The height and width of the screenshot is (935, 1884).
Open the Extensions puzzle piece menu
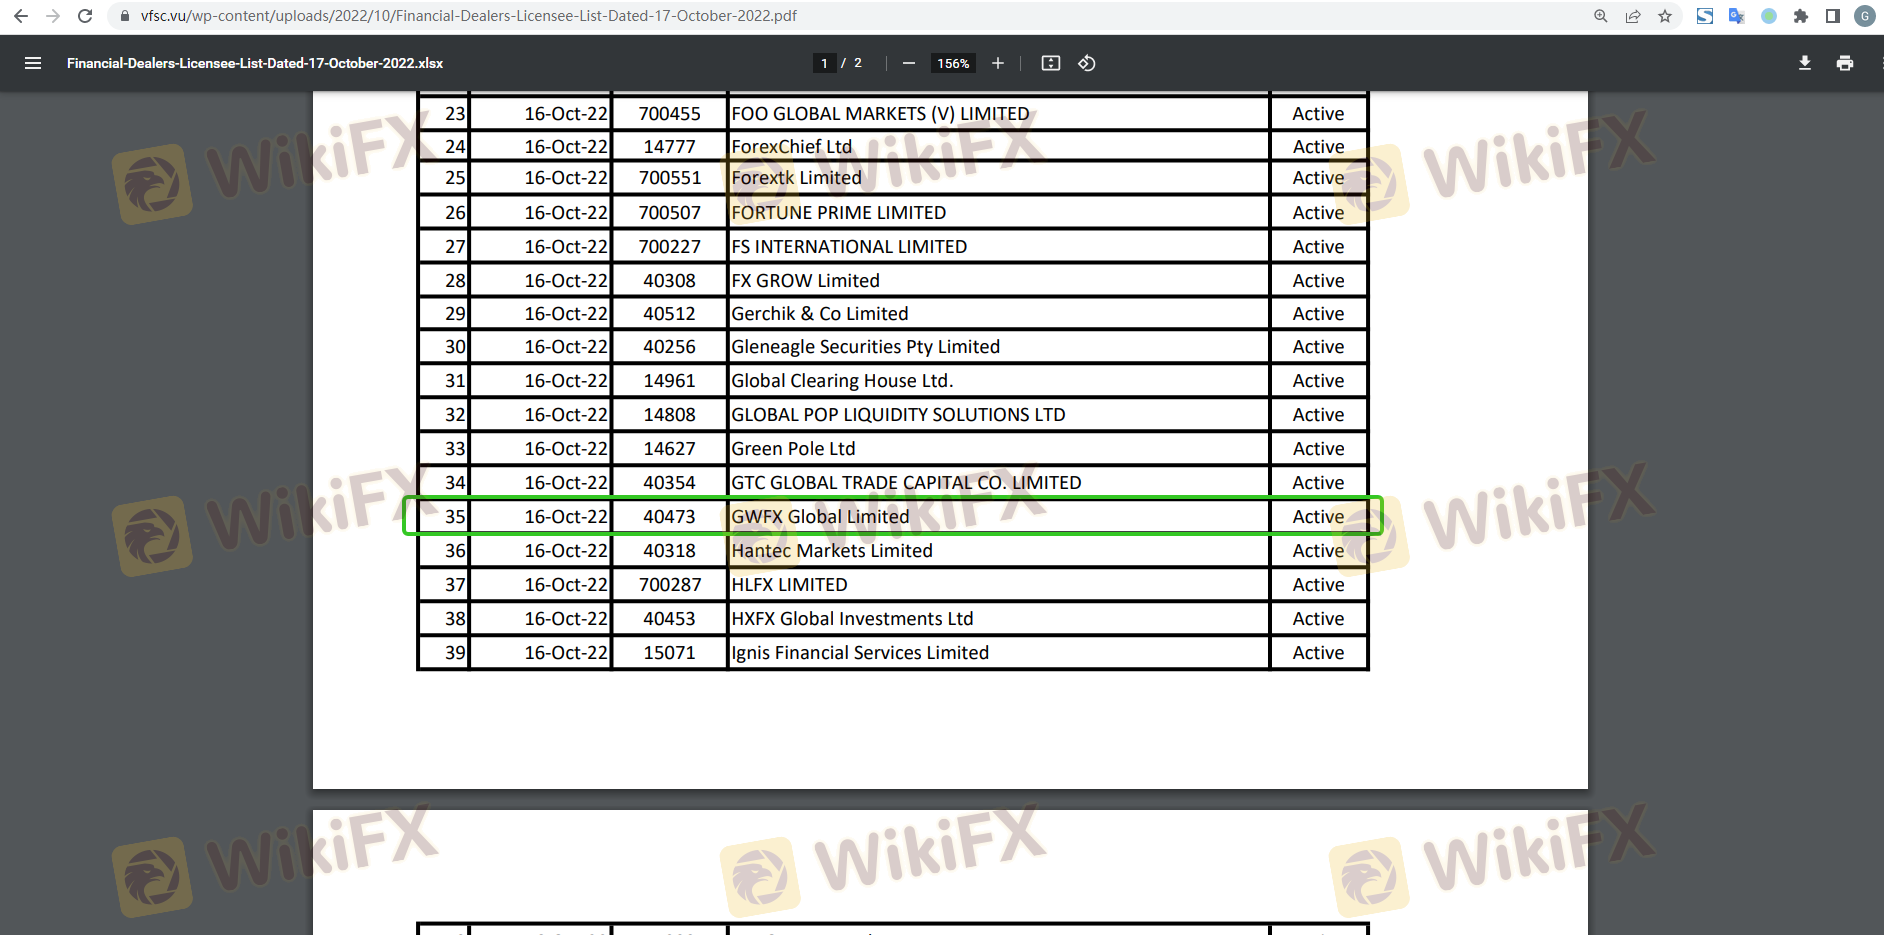coord(1801,16)
